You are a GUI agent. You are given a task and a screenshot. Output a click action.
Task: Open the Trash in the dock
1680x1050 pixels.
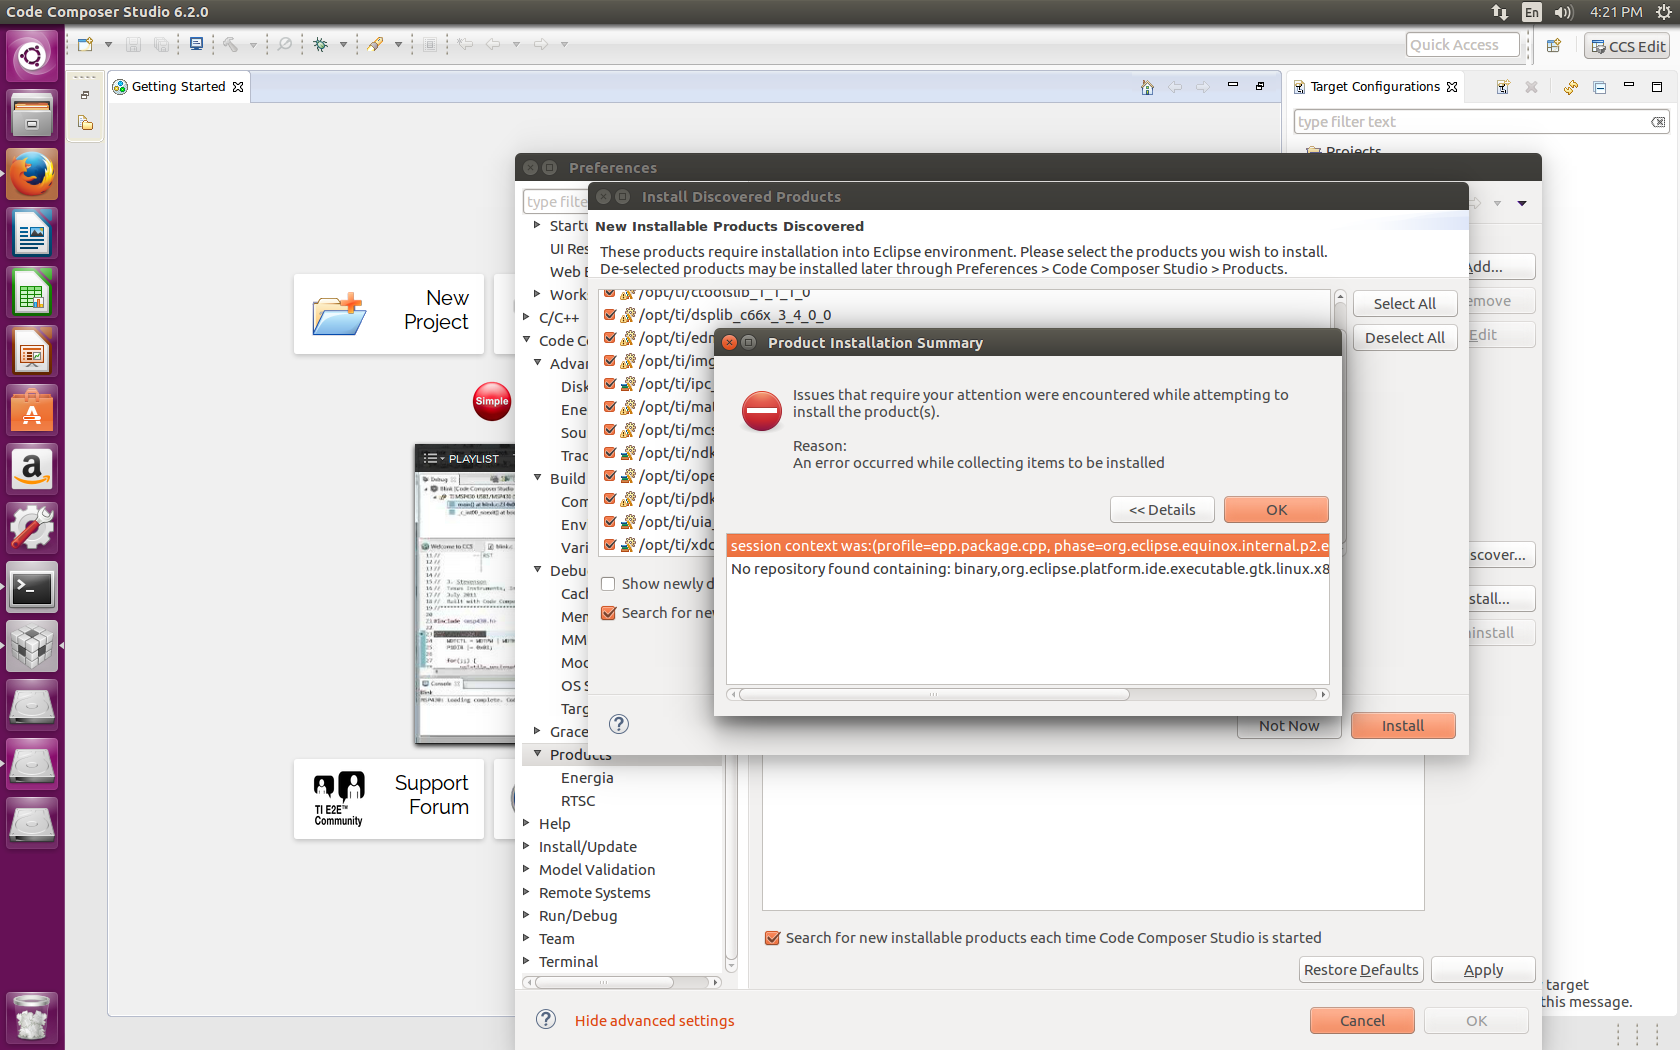32,1018
